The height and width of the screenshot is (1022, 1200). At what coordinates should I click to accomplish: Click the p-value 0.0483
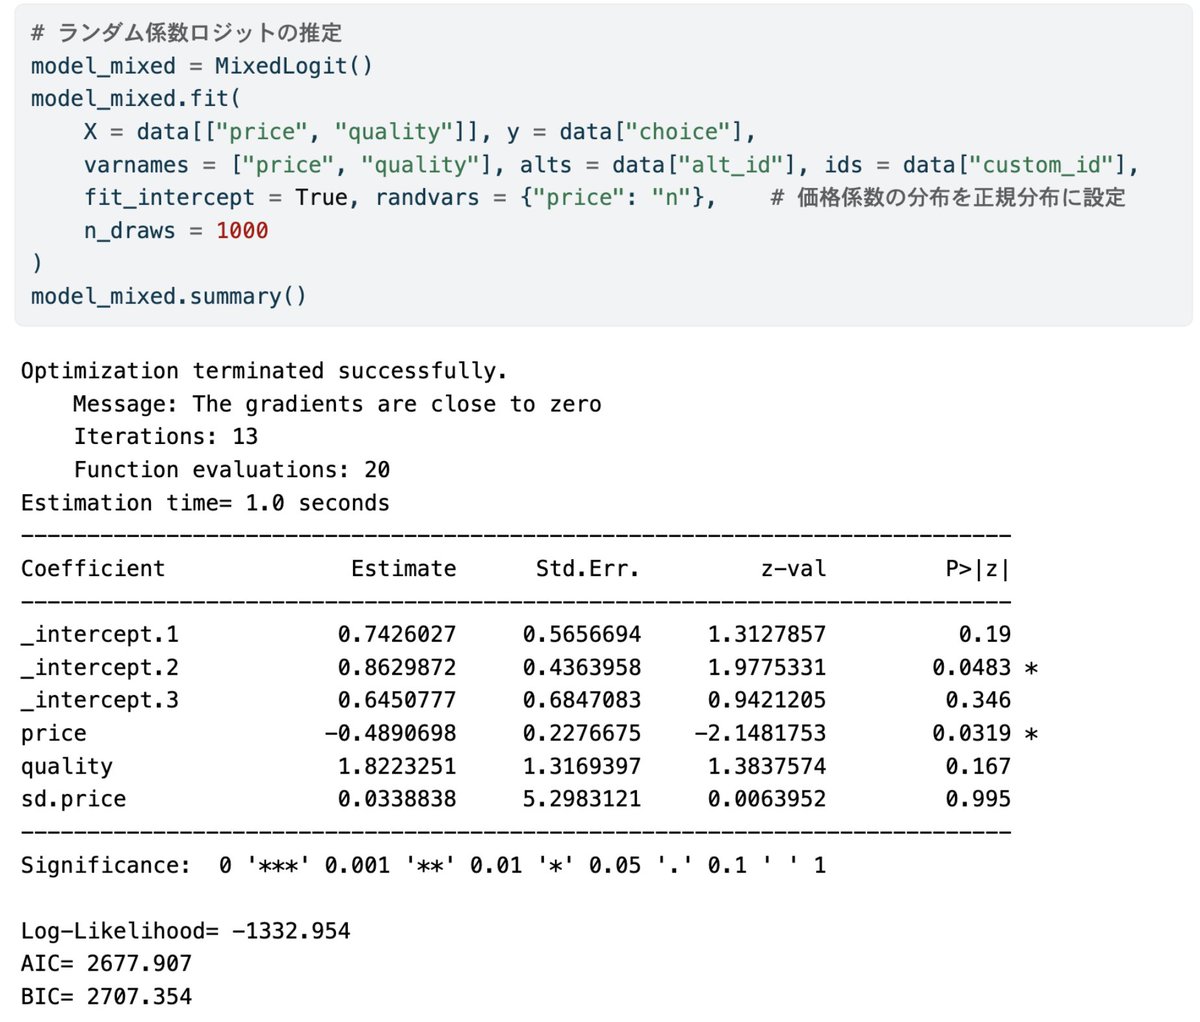coord(972,668)
